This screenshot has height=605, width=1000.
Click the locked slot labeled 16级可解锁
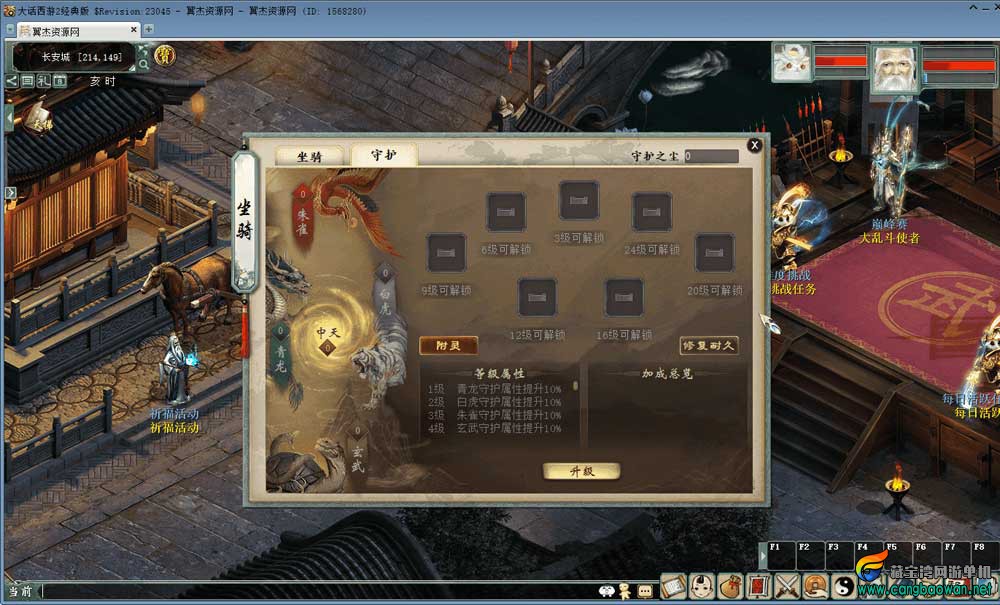pyautogui.click(x=624, y=297)
